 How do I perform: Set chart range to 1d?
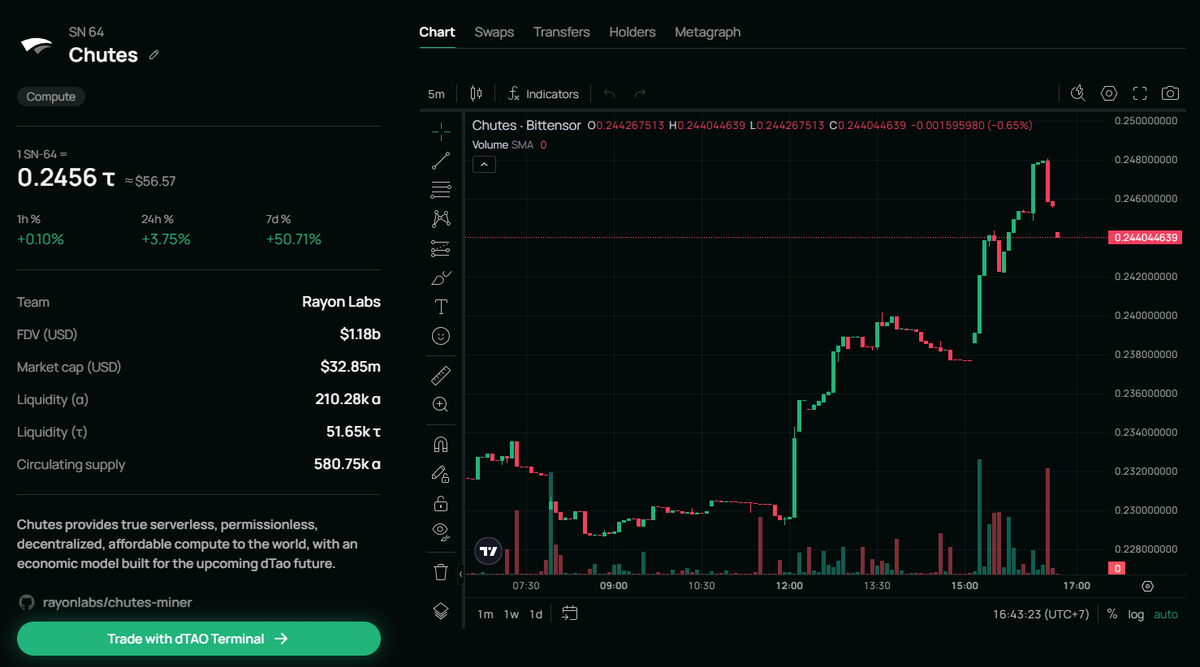click(536, 614)
